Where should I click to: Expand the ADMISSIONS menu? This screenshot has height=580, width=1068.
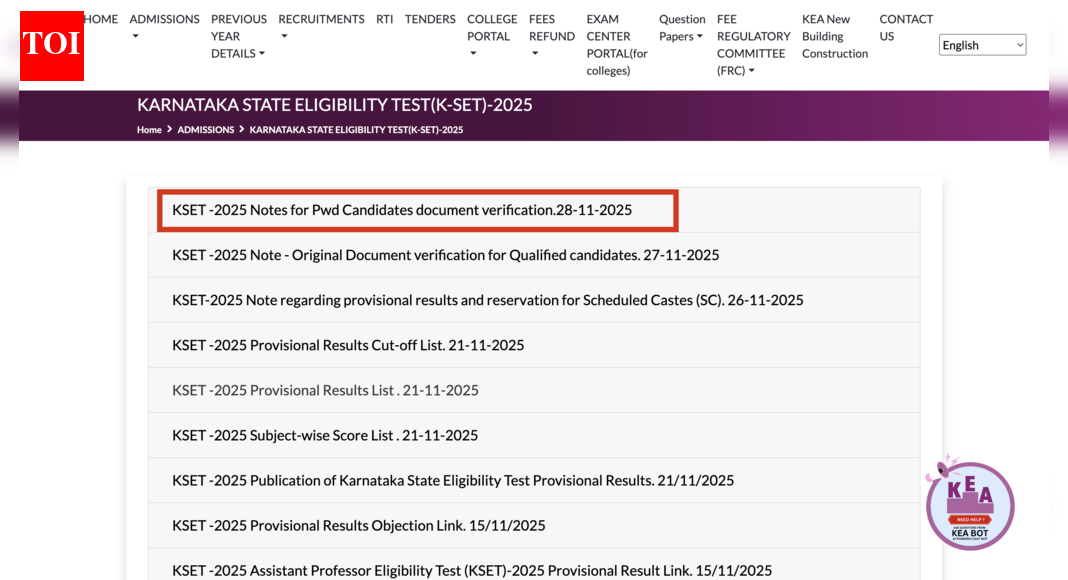coord(164,27)
